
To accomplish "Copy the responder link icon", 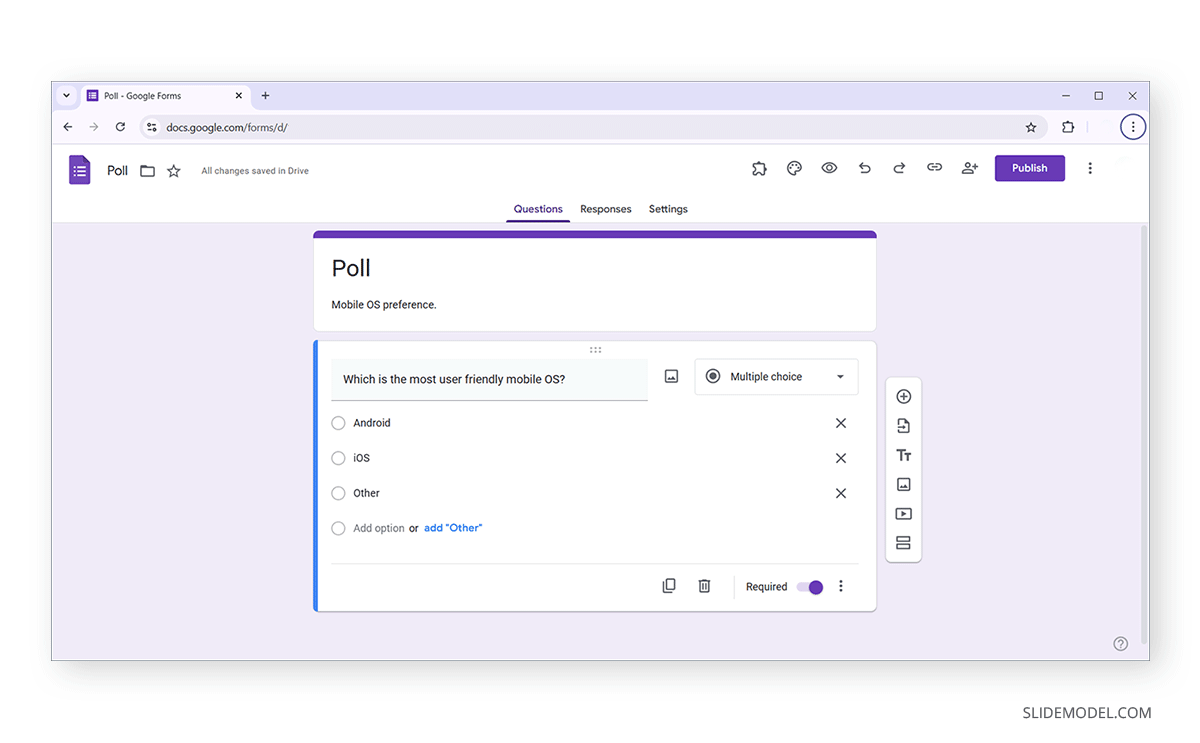I will coord(934,168).
